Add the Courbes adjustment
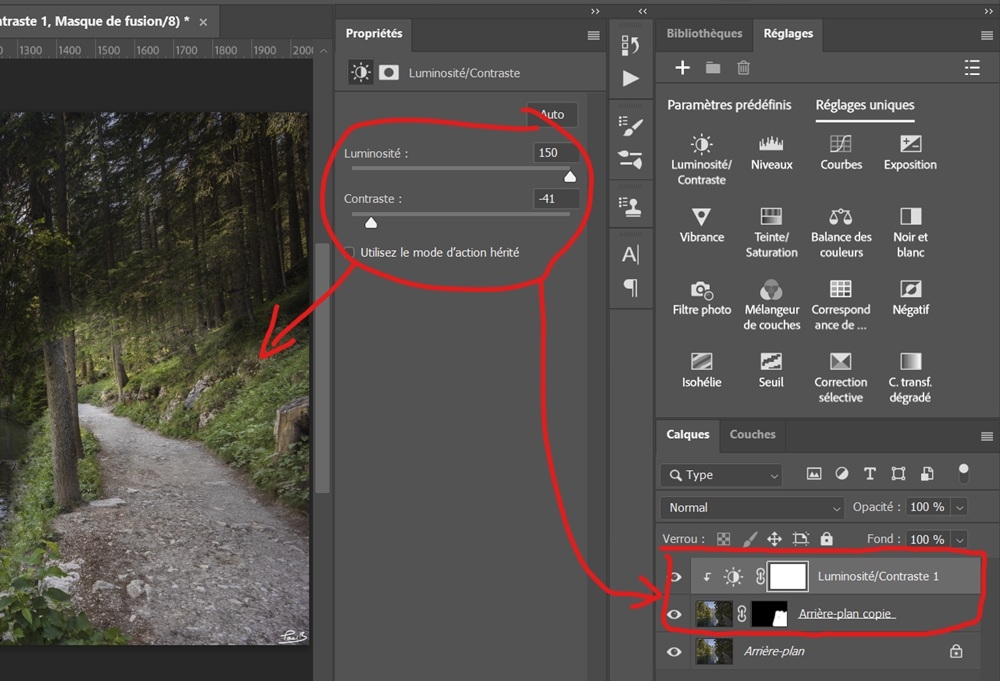 841,153
